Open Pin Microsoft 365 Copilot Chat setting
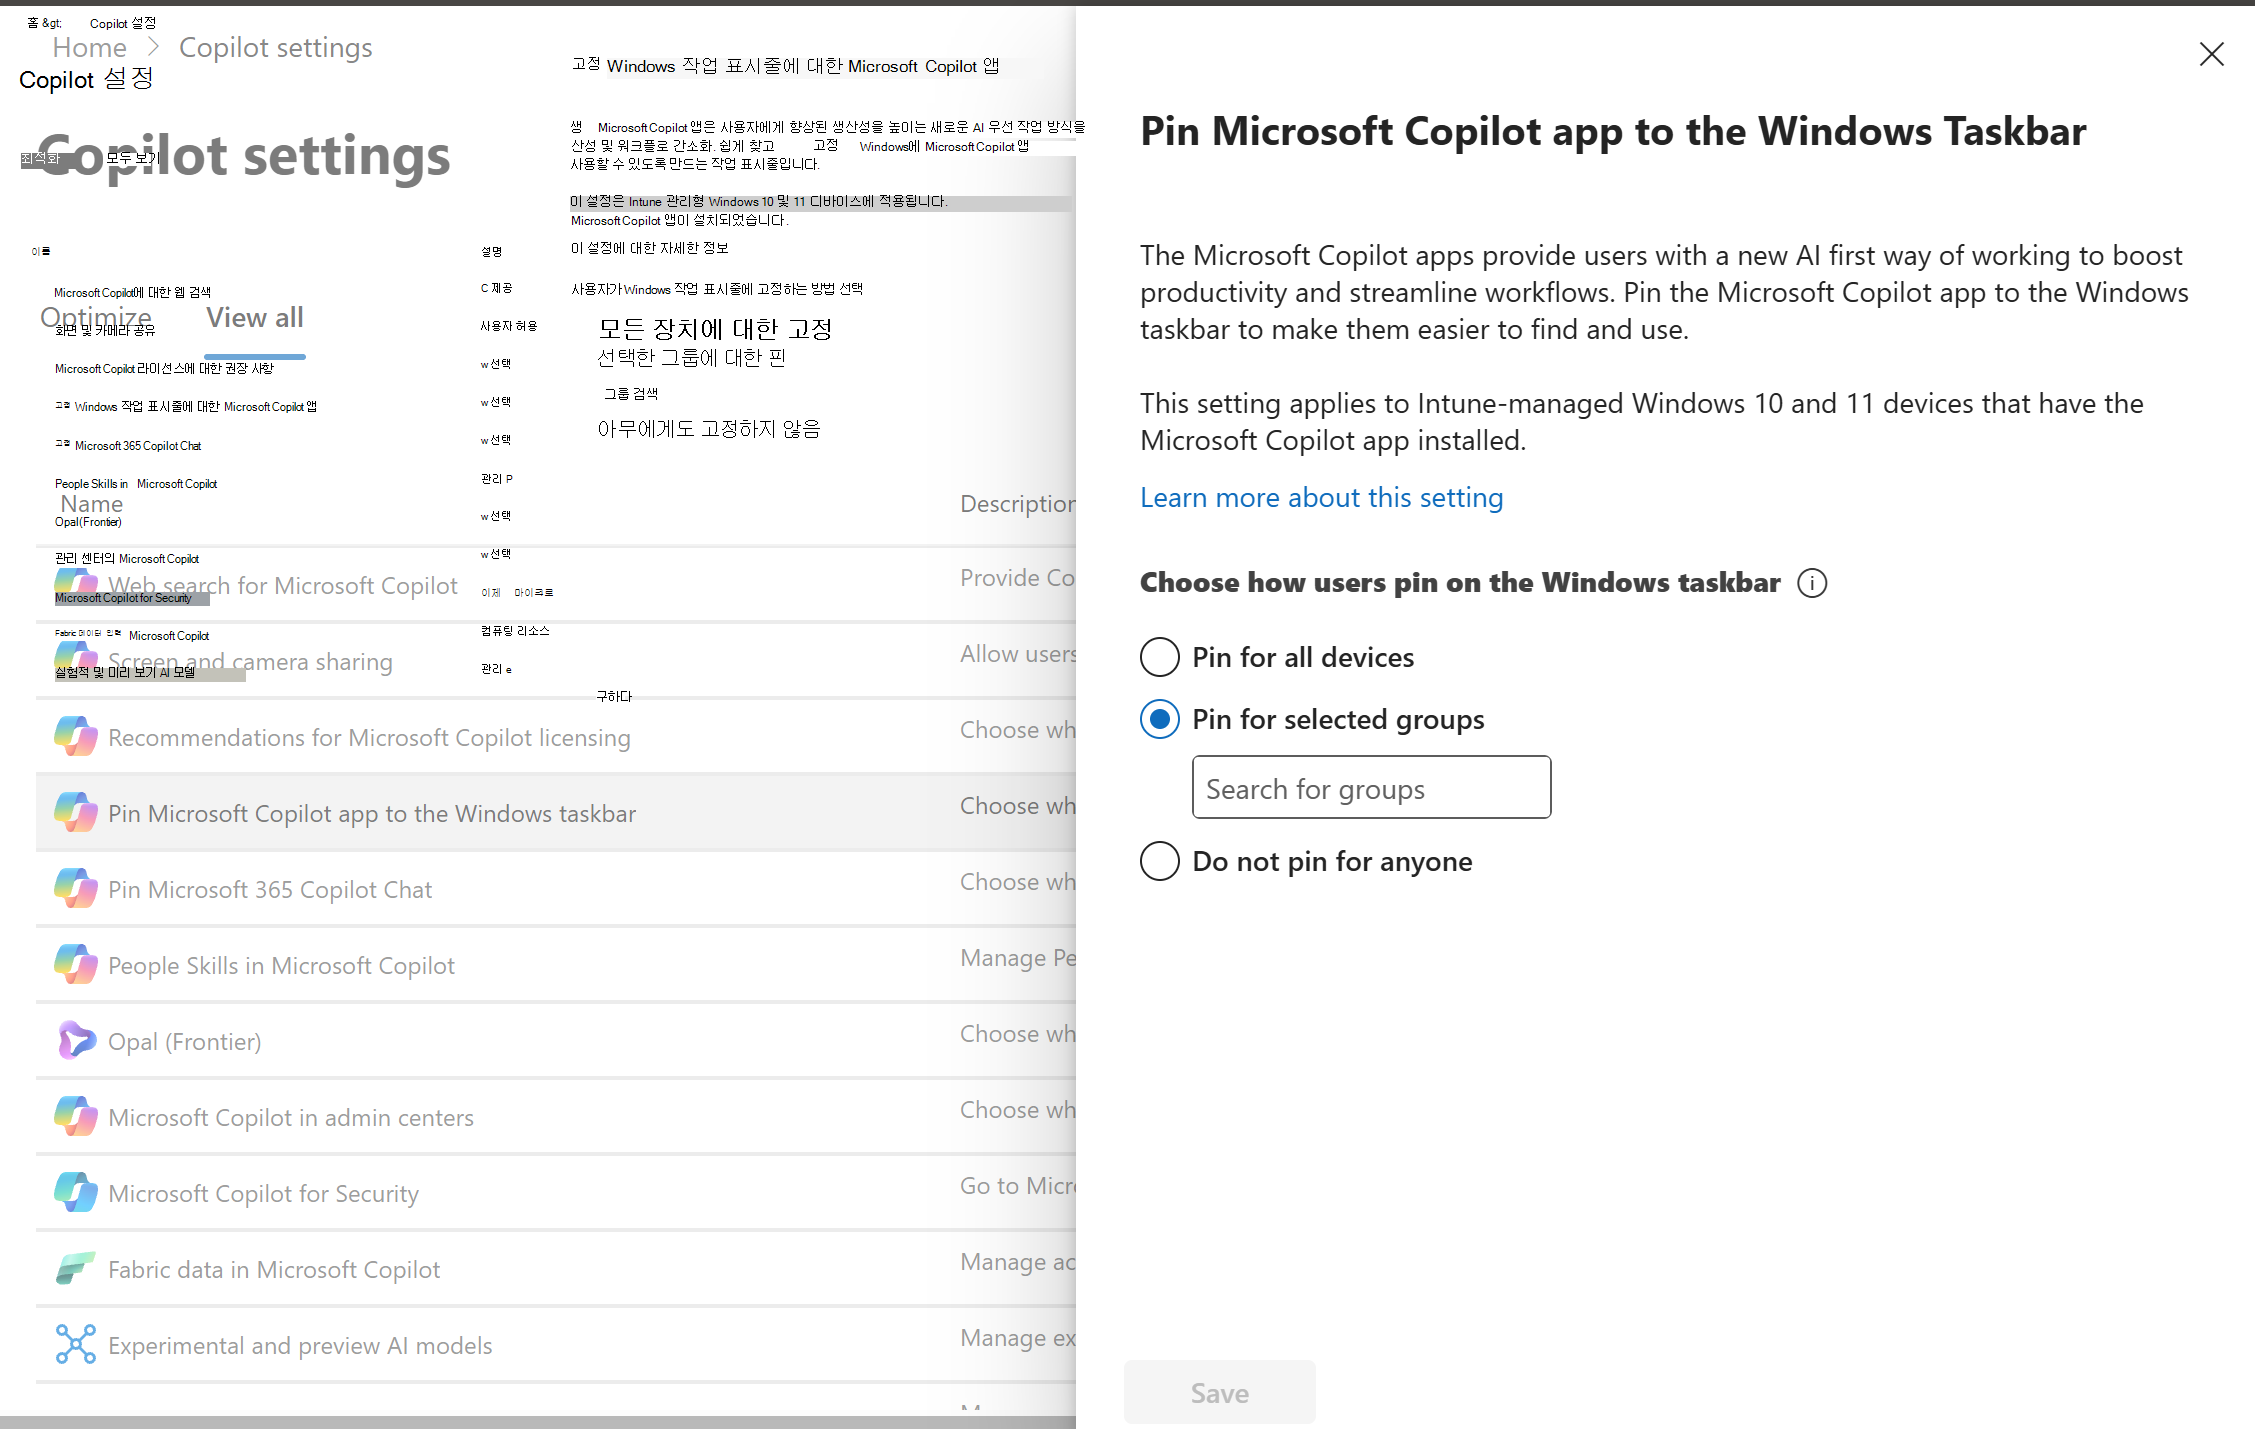This screenshot has height=1429, width=2255. (x=270, y=890)
